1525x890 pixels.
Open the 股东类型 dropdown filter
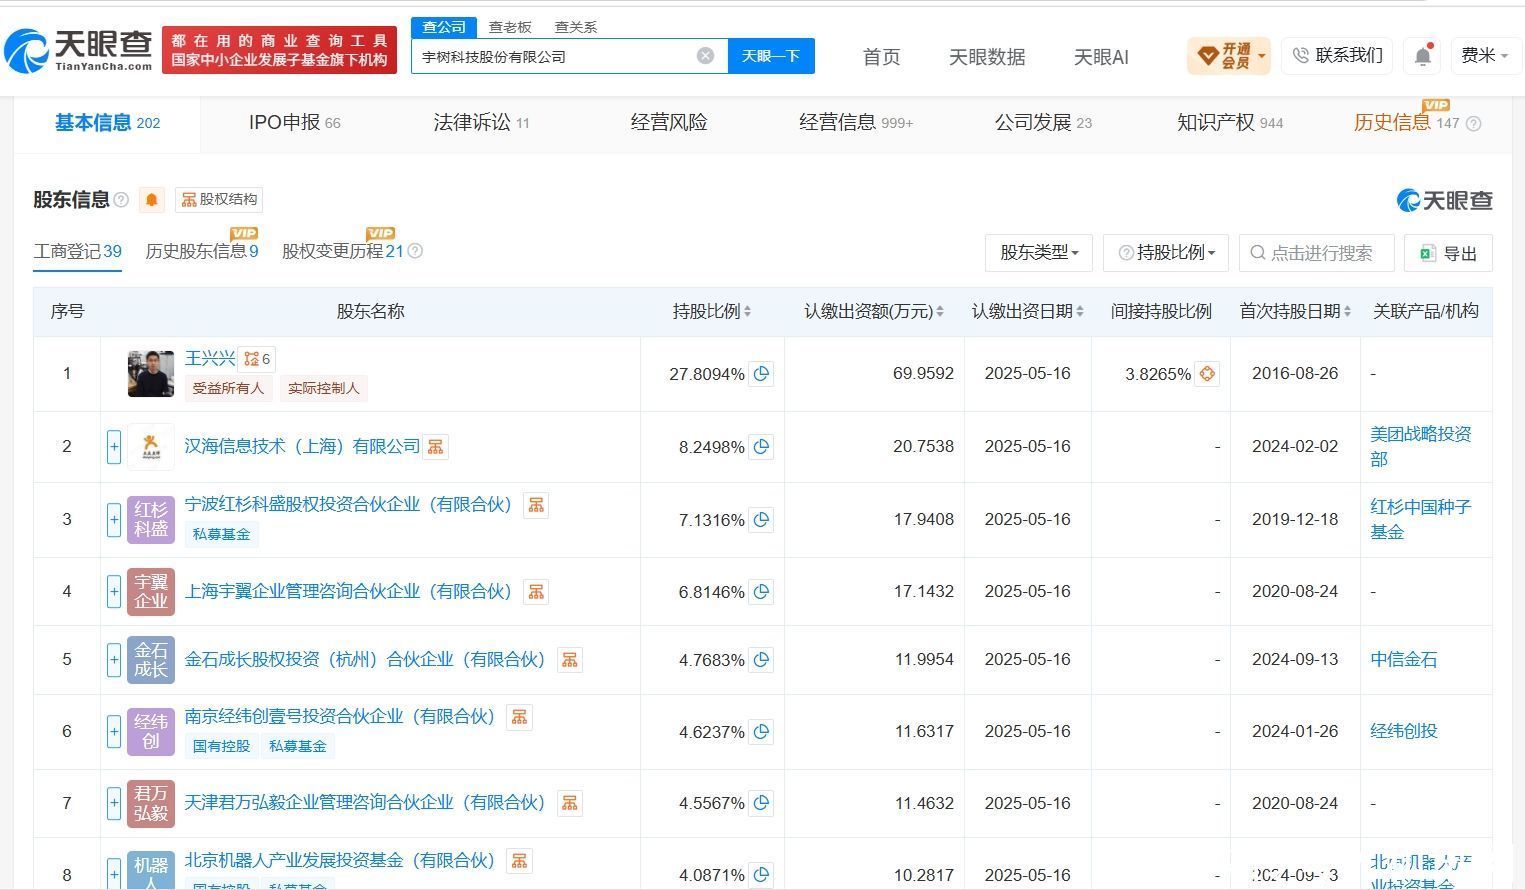click(x=1039, y=253)
